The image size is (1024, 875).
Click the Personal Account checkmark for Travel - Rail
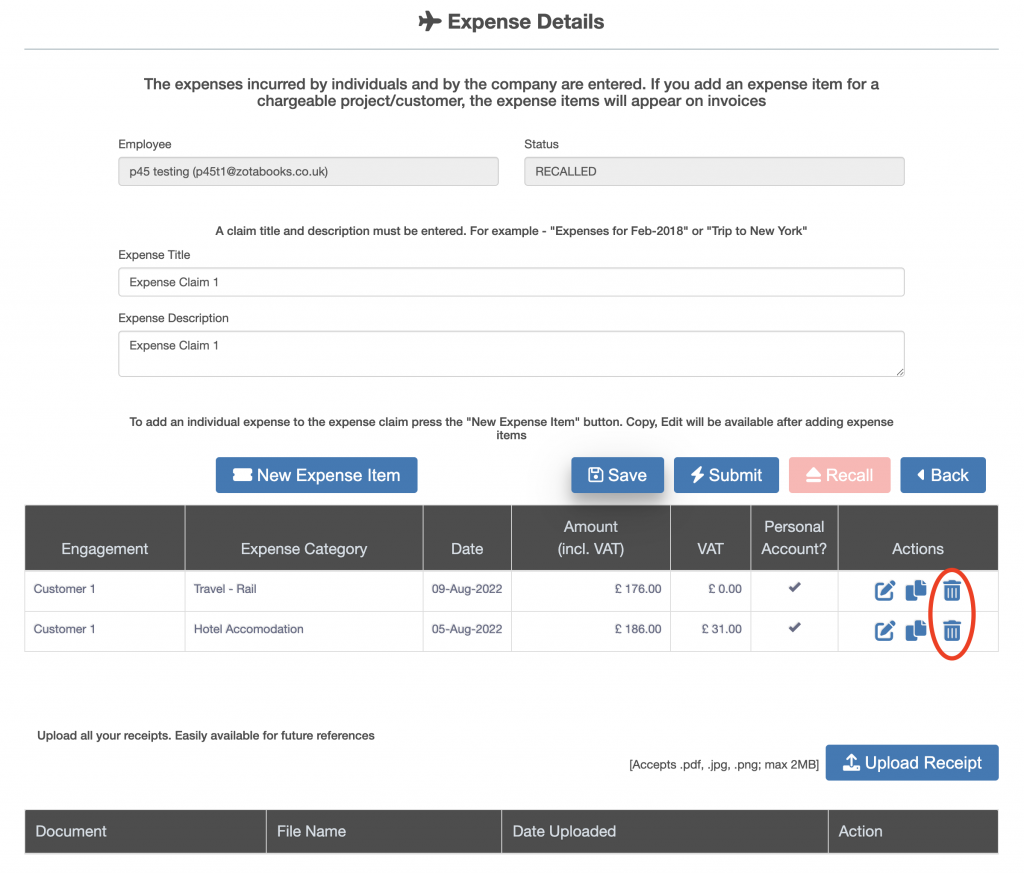pyautogui.click(x=794, y=588)
